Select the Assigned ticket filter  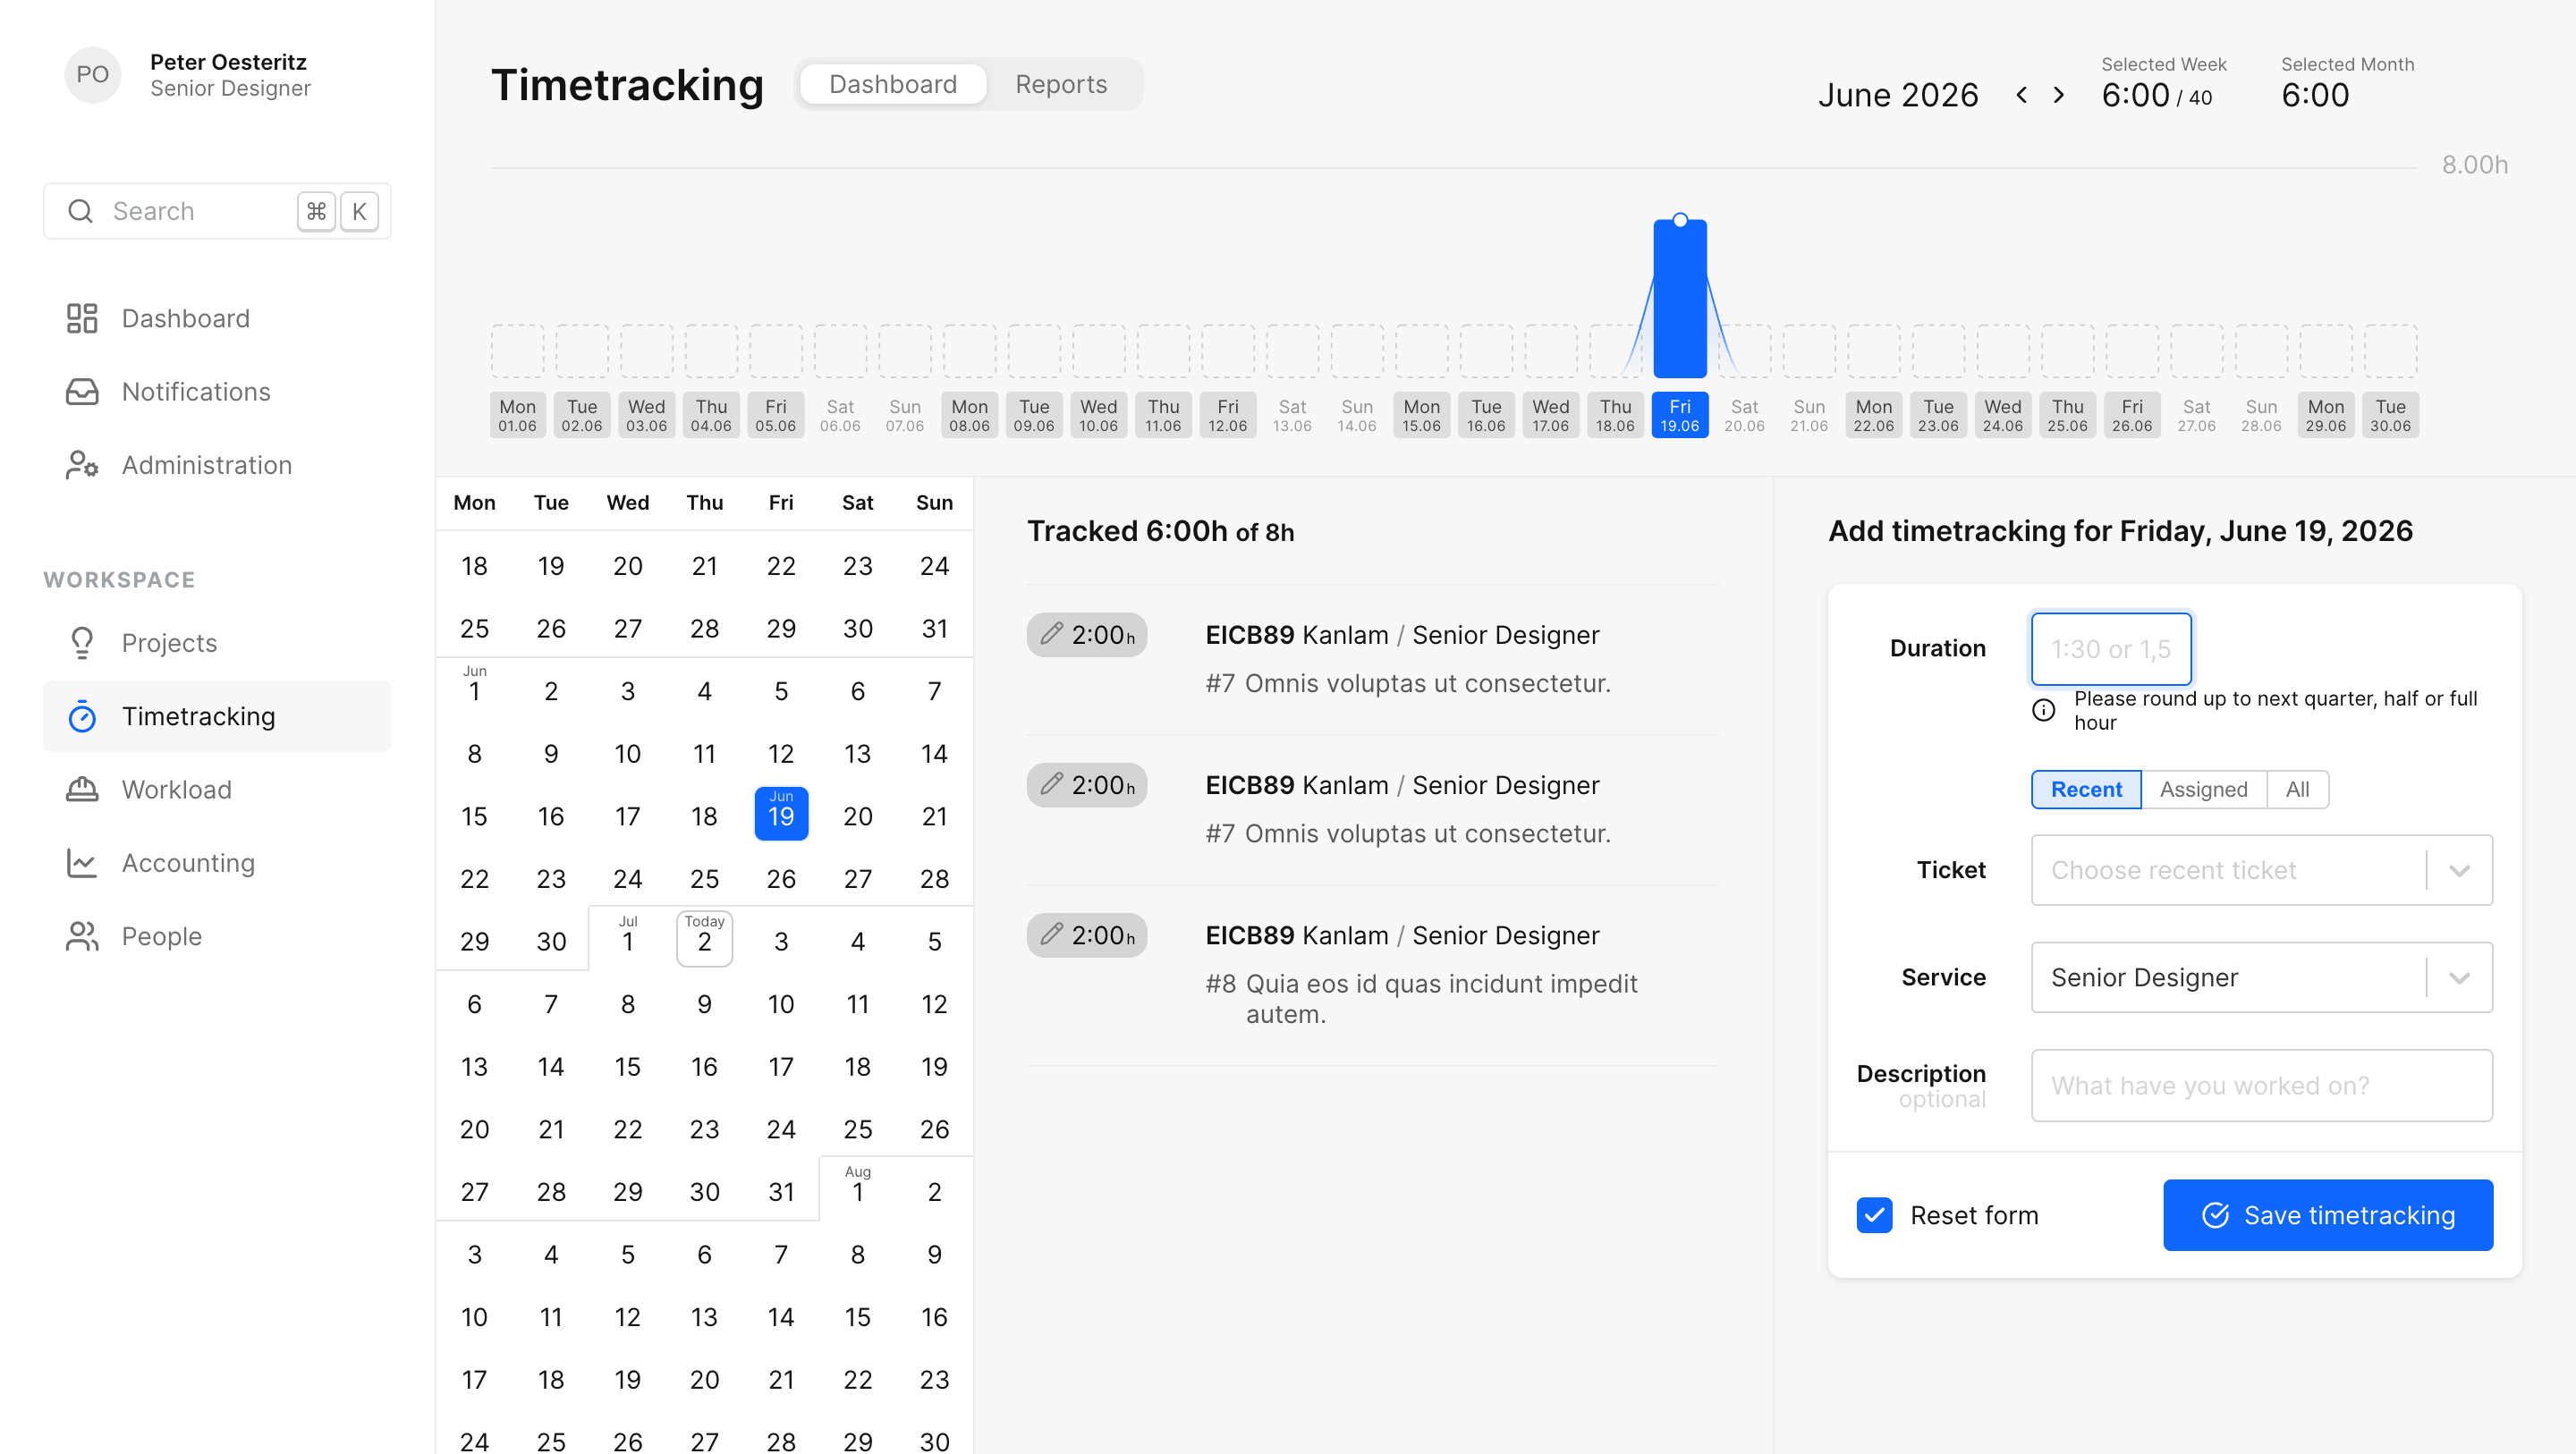tap(2203, 789)
